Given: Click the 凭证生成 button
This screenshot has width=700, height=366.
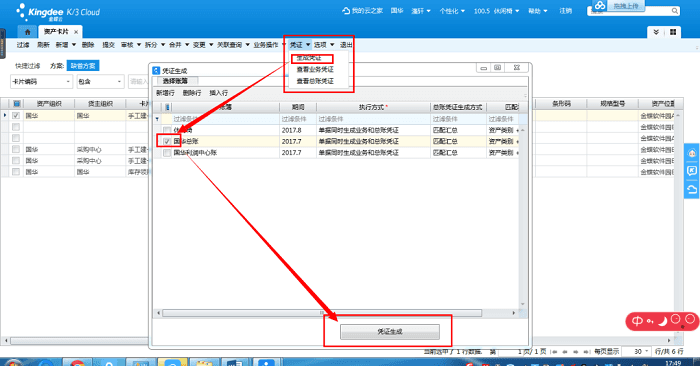Looking at the screenshot, I should 390,332.
